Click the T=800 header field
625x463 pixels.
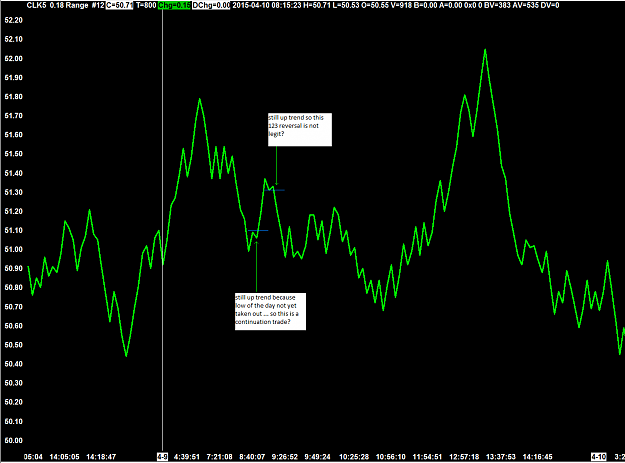point(146,5)
